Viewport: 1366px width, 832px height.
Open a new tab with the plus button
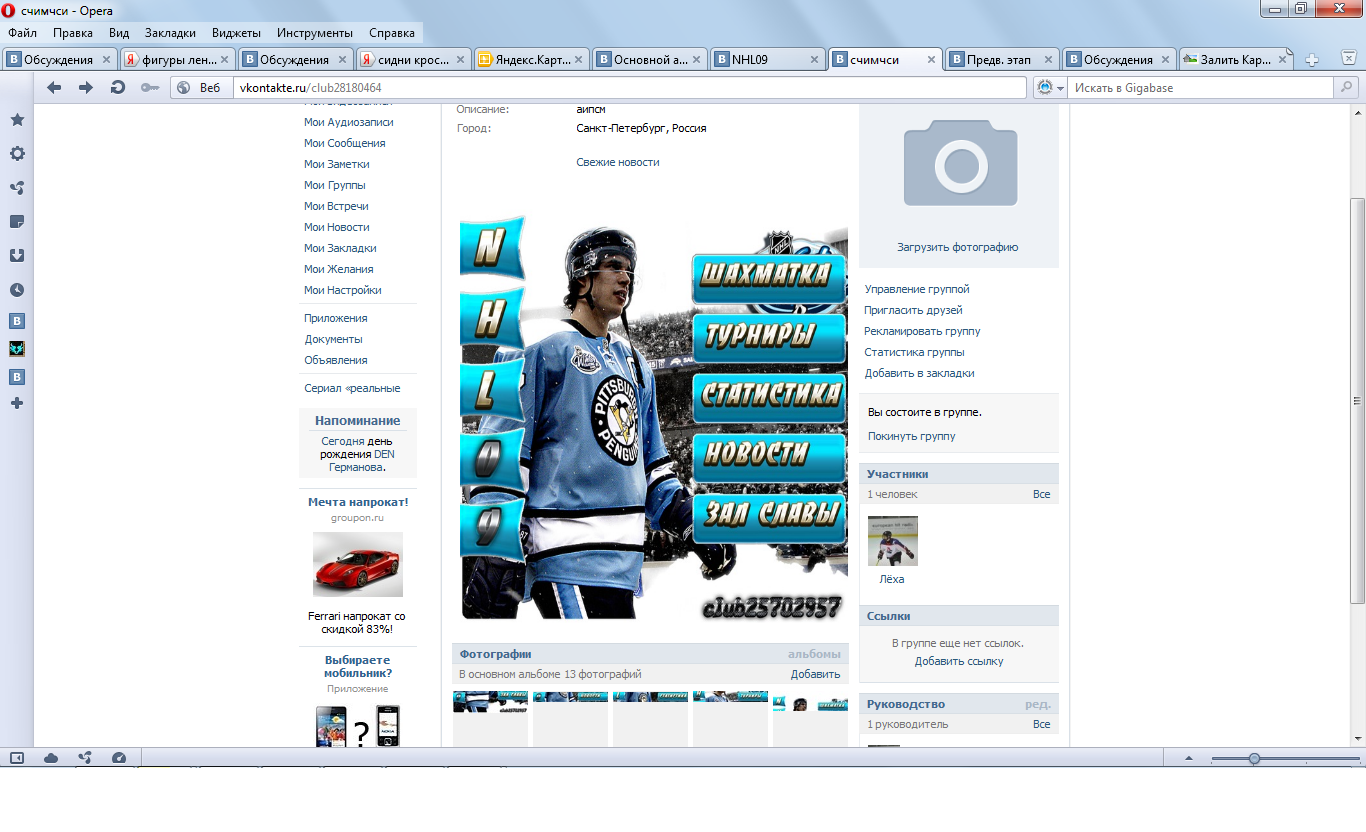[x=1312, y=60]
